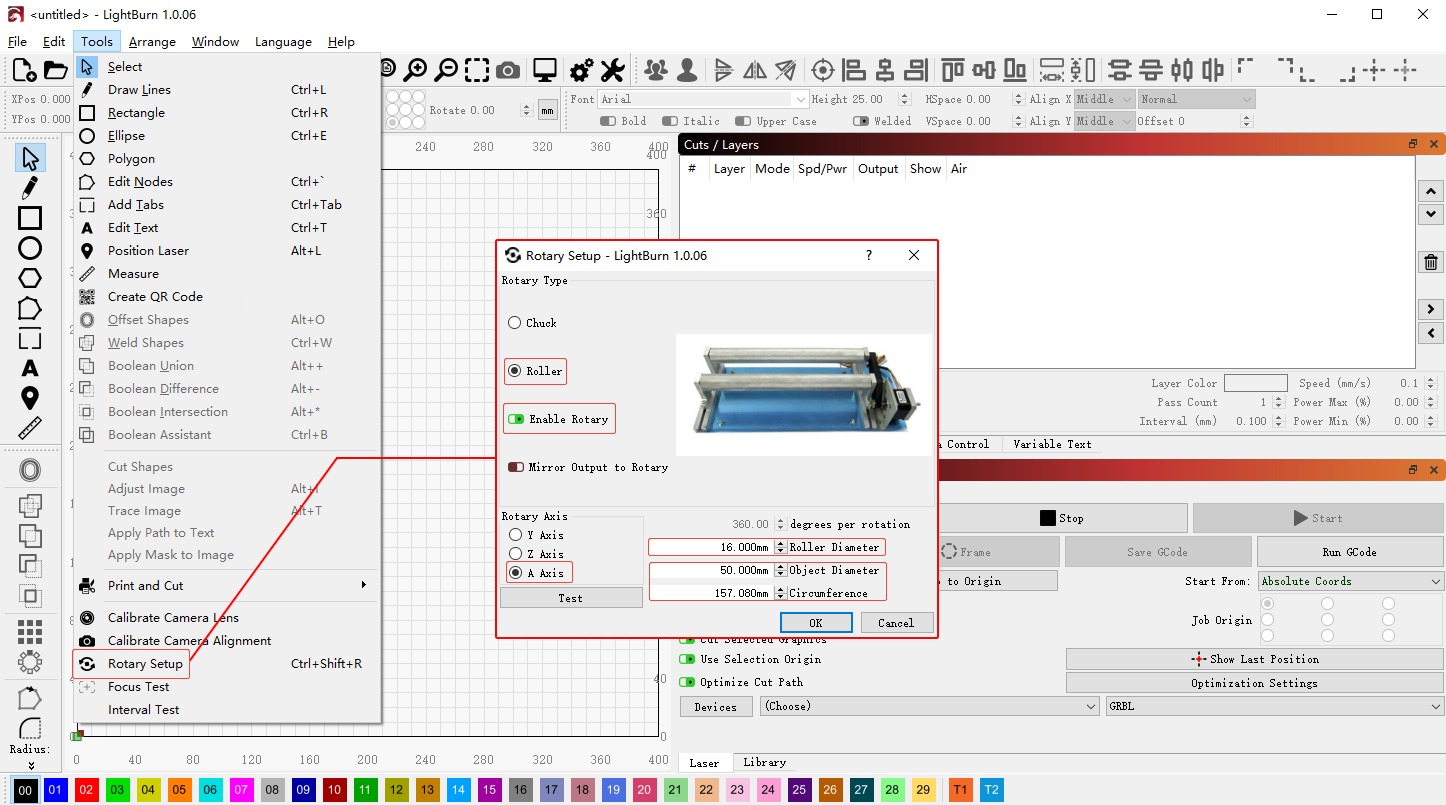Open file using the folder icon

click(x=56, y=69)
